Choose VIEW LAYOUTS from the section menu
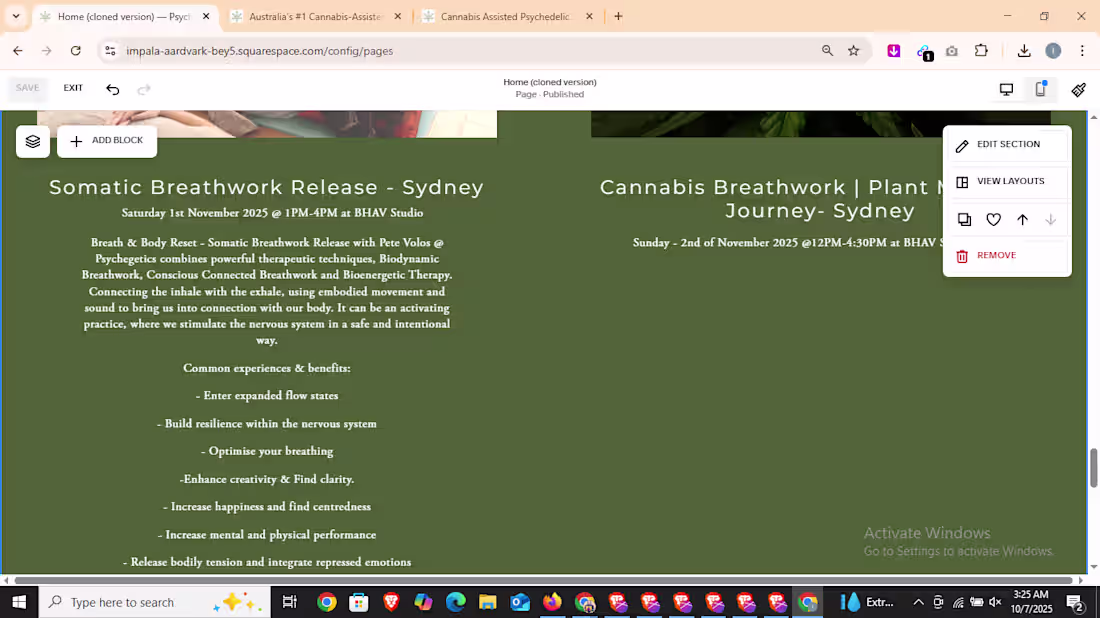This screenshot has height=618, width=1100. pos(1007,181)
